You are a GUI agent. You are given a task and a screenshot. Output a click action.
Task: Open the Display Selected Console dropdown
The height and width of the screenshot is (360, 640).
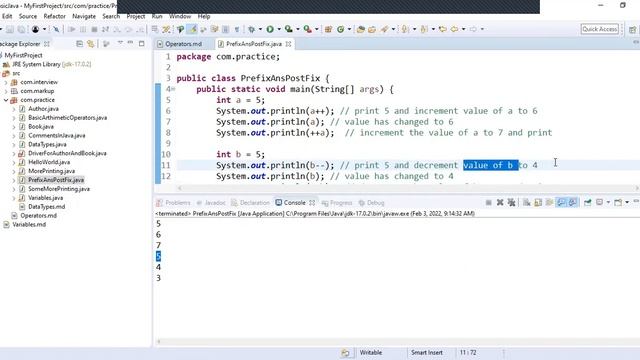pyautogui.click(x=608, y=202)
